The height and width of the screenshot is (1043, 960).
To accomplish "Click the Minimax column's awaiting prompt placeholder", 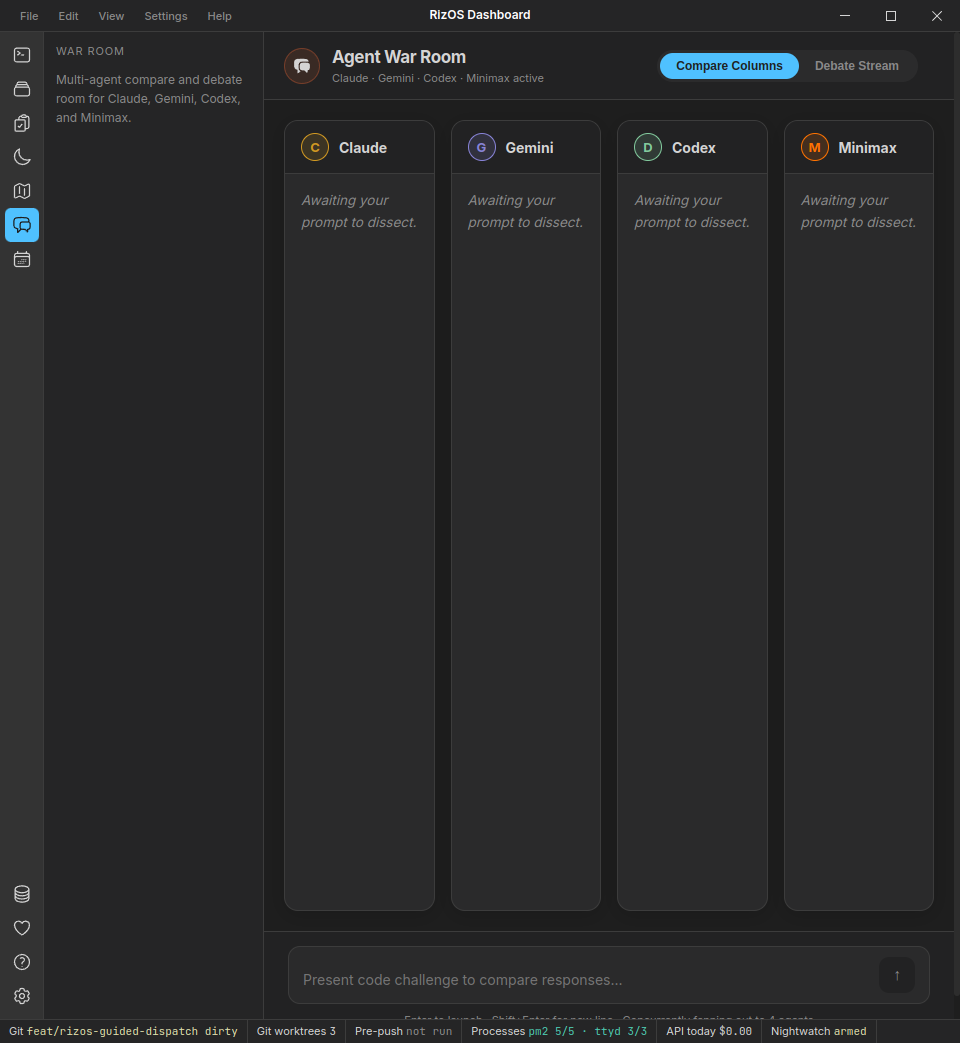I will pos(858,211).
